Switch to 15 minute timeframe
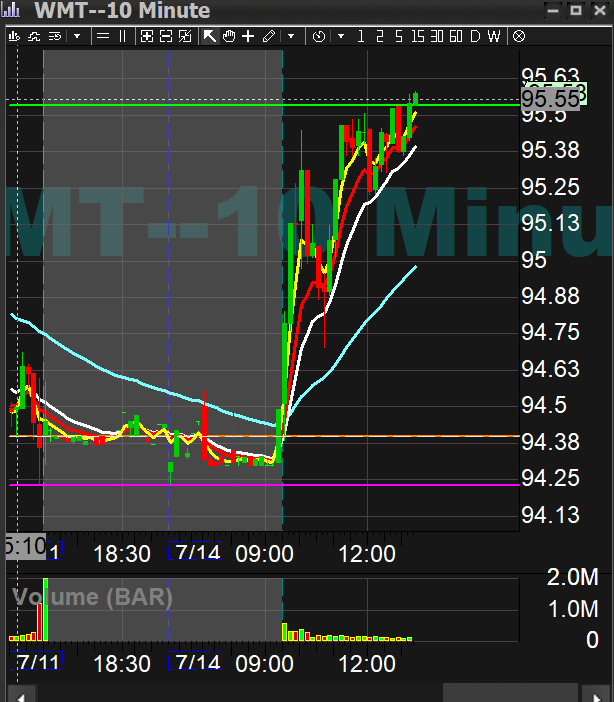Image resolution: width=614 pixels, height=702 pixels. pos(418,36)
